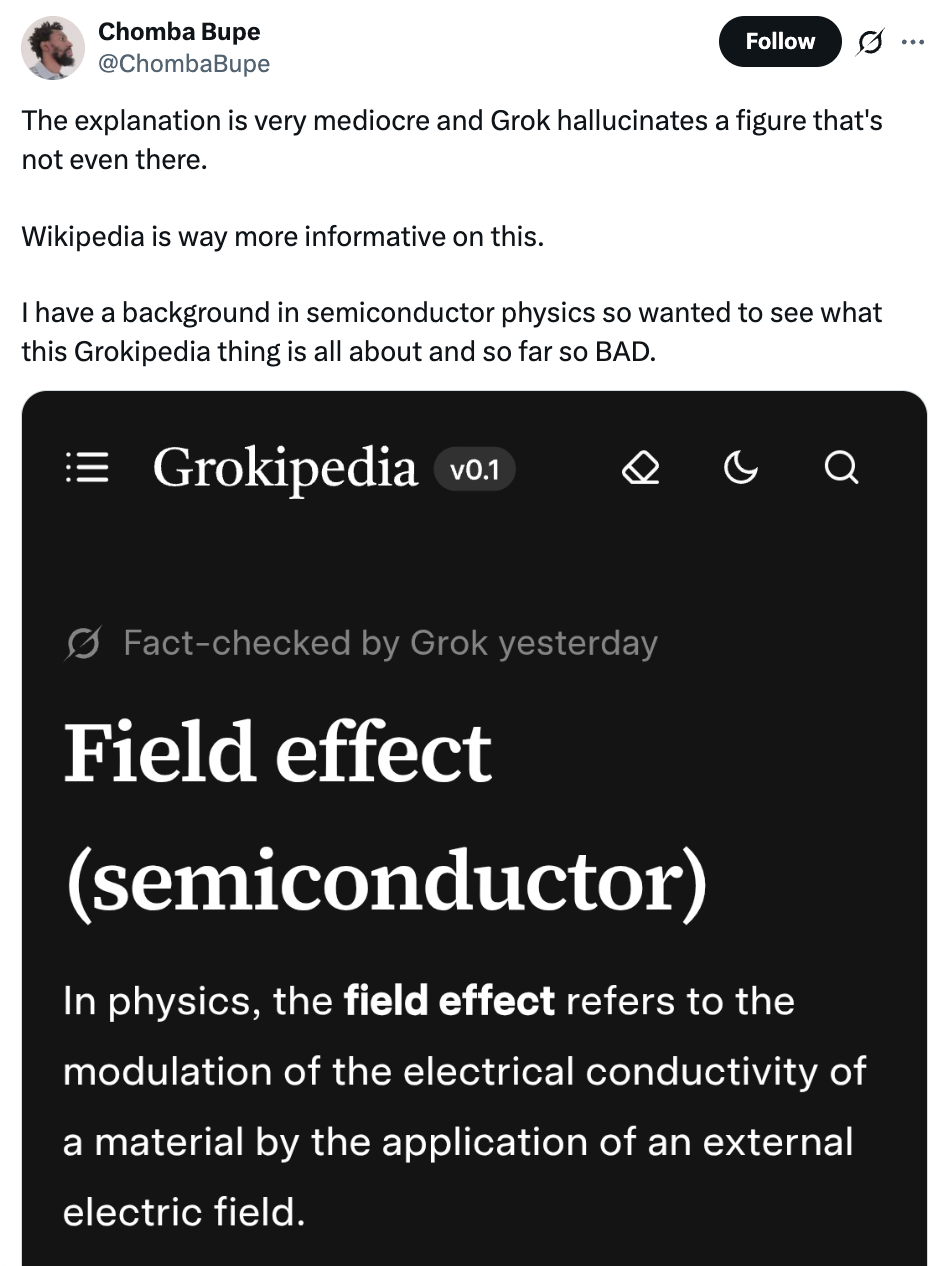
Task: Click the eraser icon in Grokipedia header
Action: pyautogui.click(x=640, y=468)
